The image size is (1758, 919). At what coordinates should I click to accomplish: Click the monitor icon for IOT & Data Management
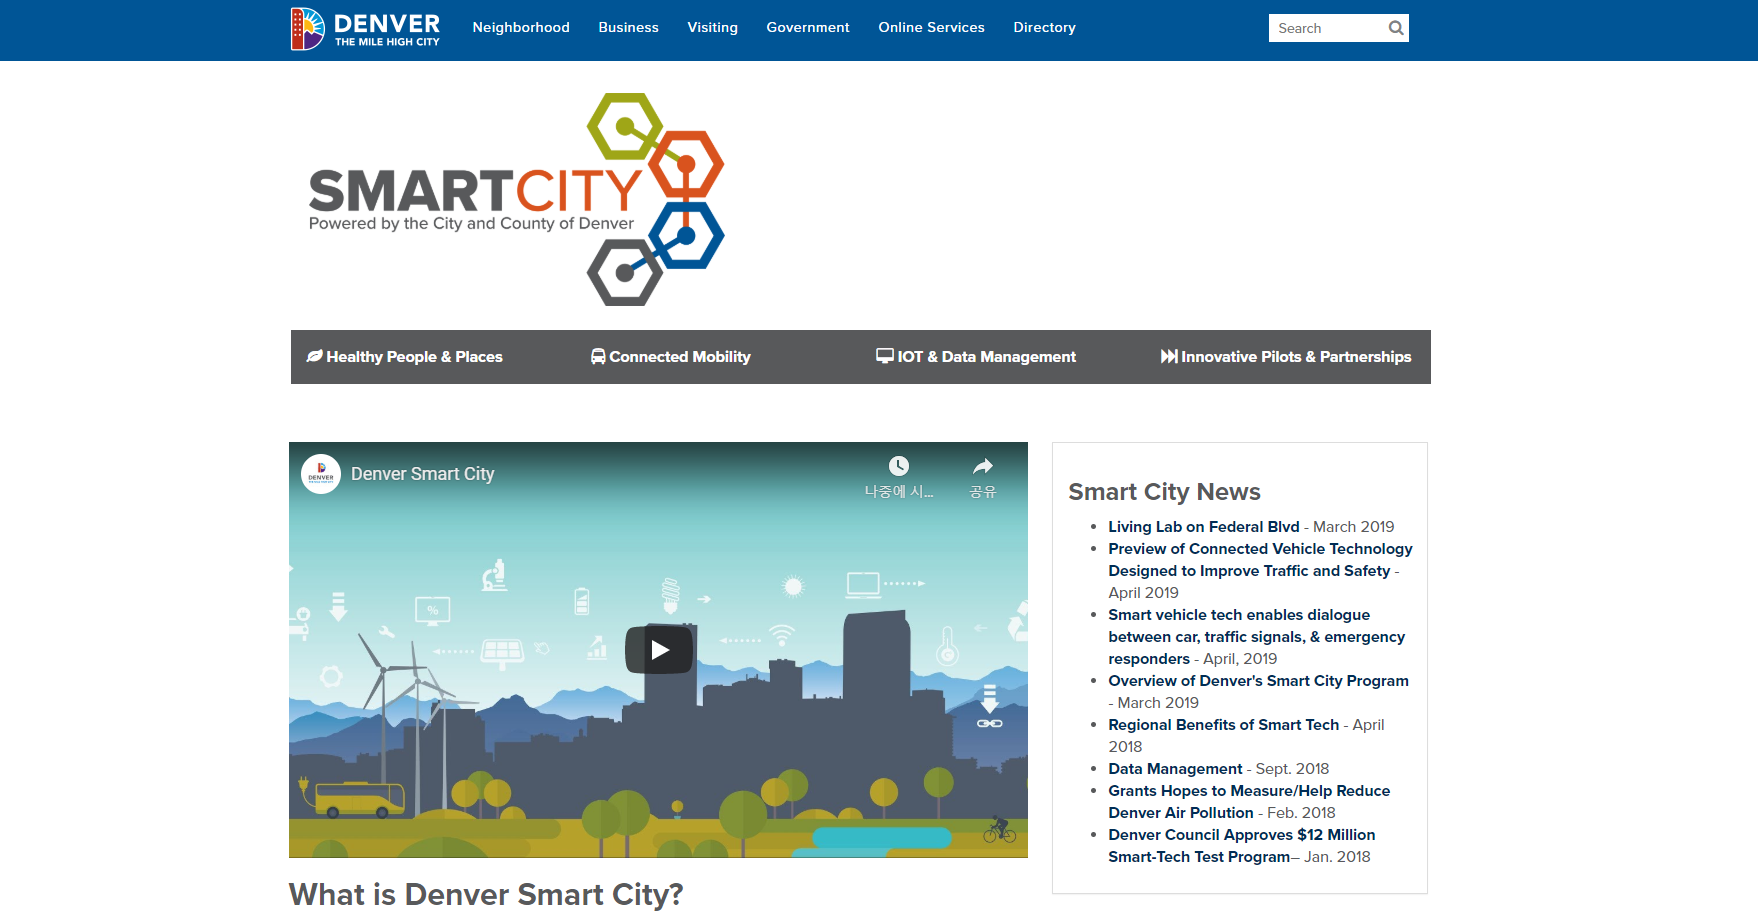coord(885,356)
